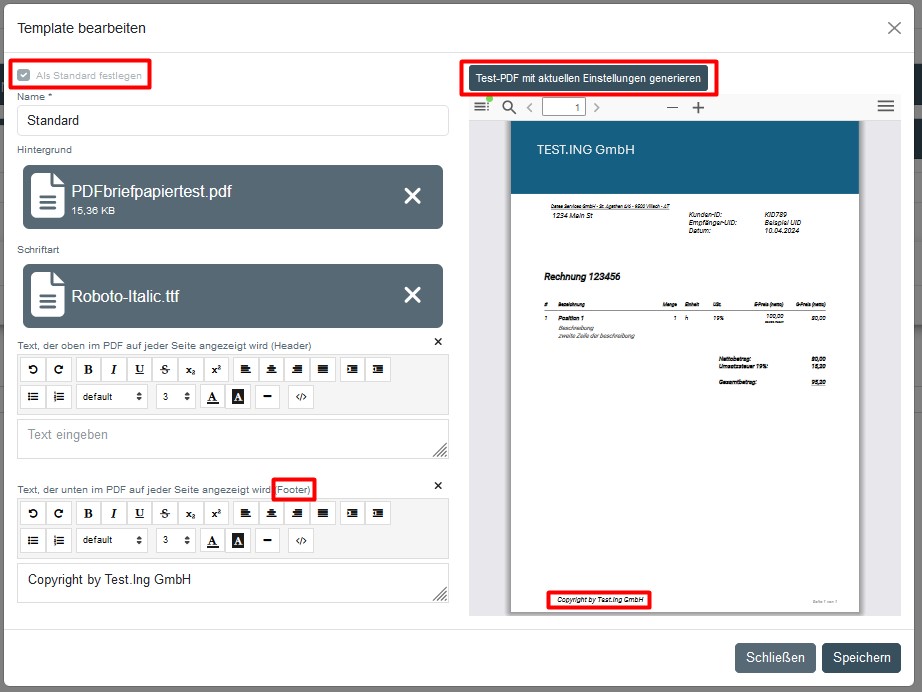Pick Header text background color

coord(238,397)
